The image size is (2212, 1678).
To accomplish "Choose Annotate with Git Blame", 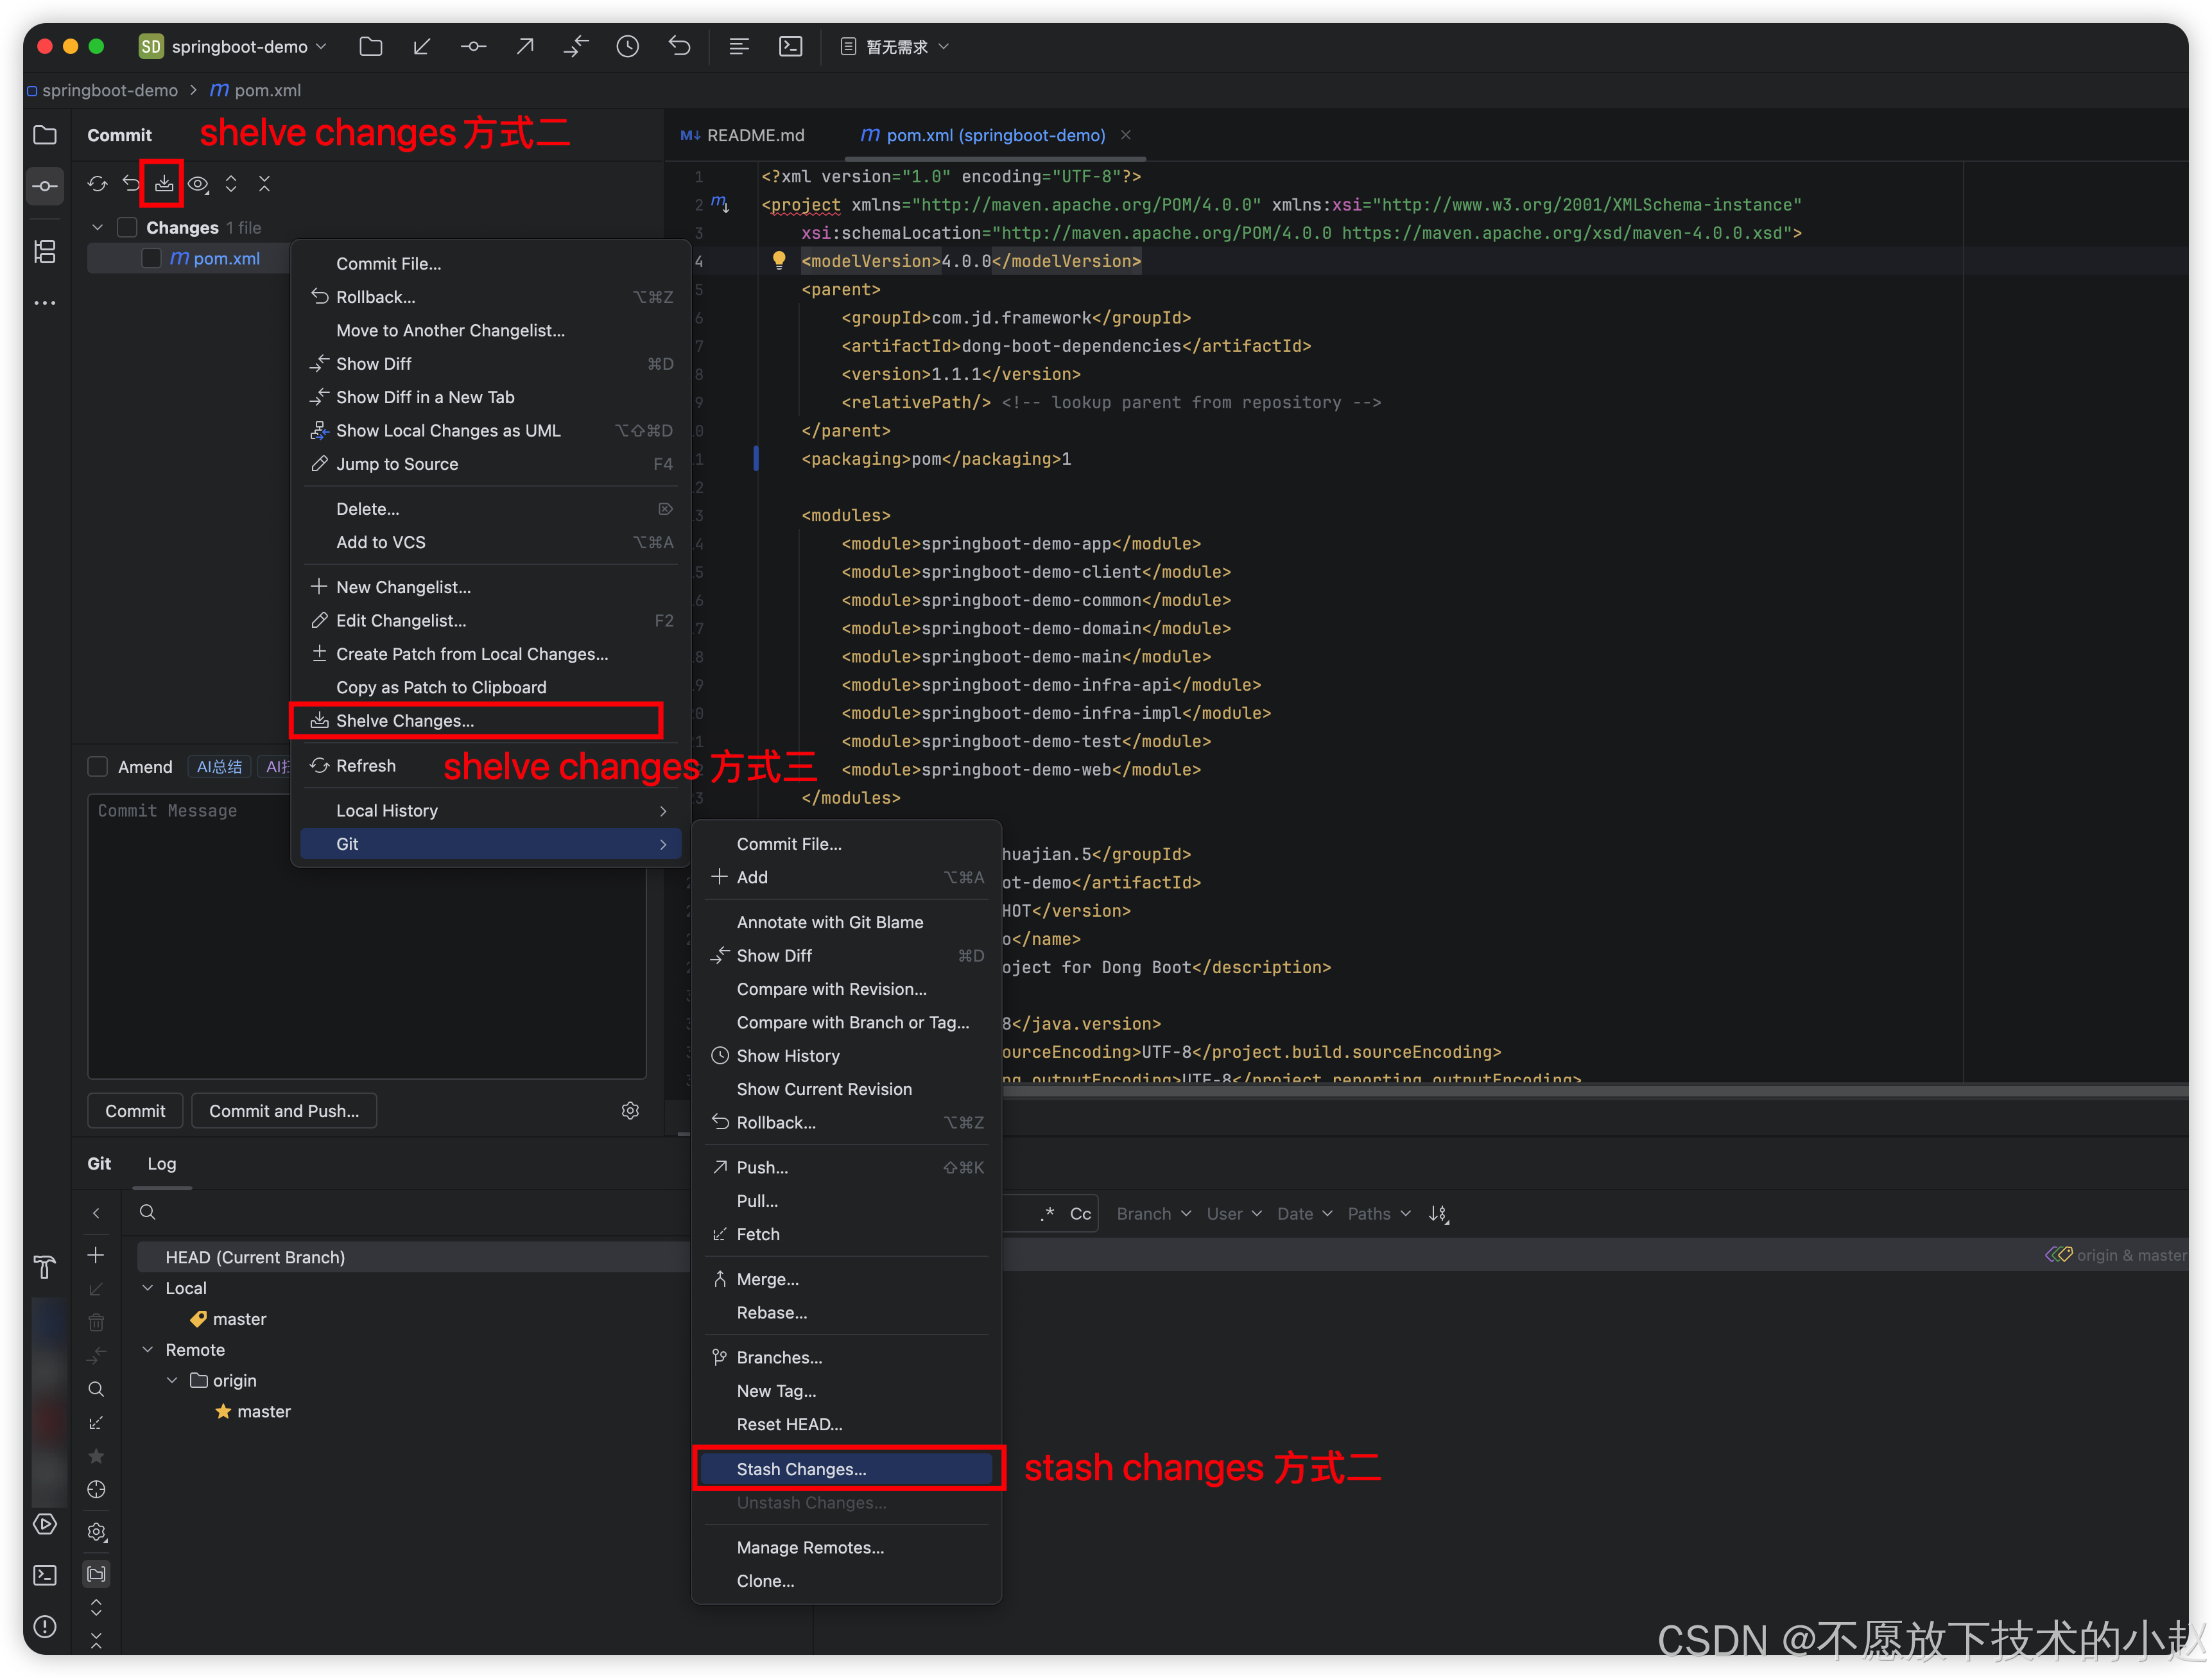I will 845,922.
